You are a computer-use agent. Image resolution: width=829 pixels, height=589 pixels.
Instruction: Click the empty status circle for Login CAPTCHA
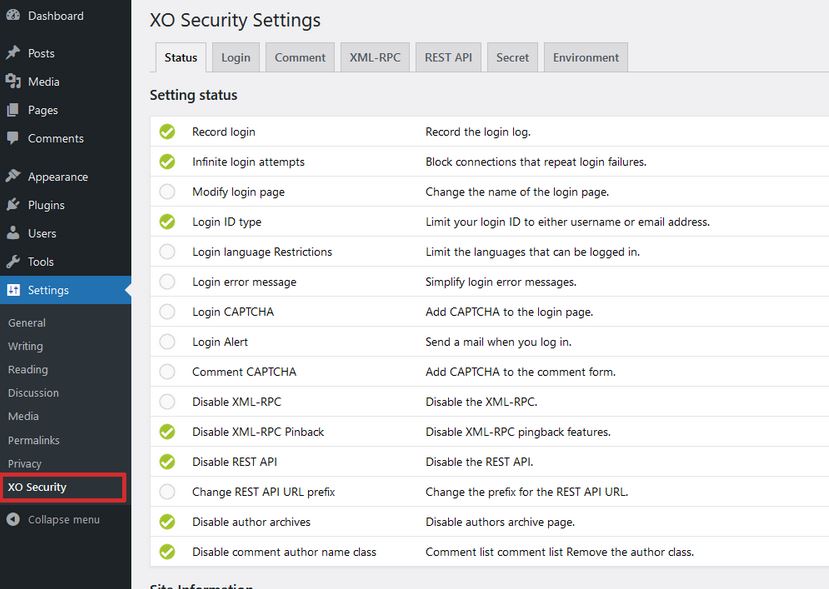tap(167, 312)
